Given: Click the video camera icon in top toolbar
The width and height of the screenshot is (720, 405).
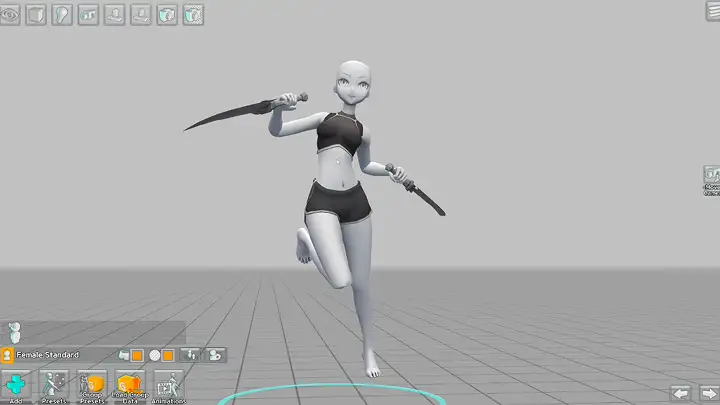Looking at the screenshot, I should 89,14.
